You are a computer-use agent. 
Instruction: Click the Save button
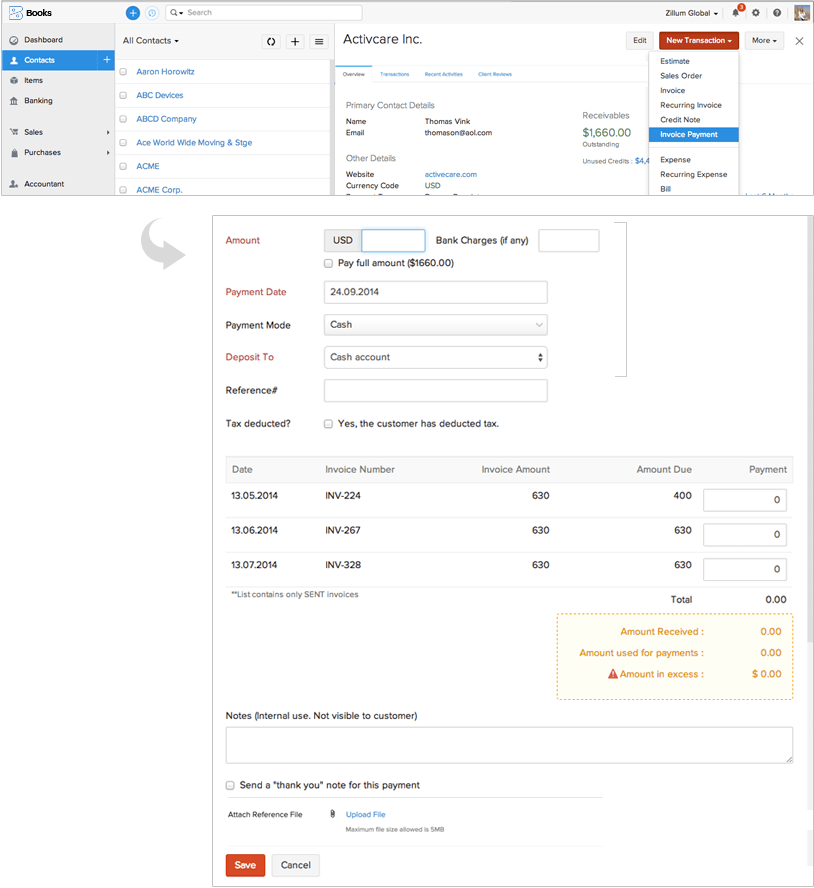[x=245, y=865]
